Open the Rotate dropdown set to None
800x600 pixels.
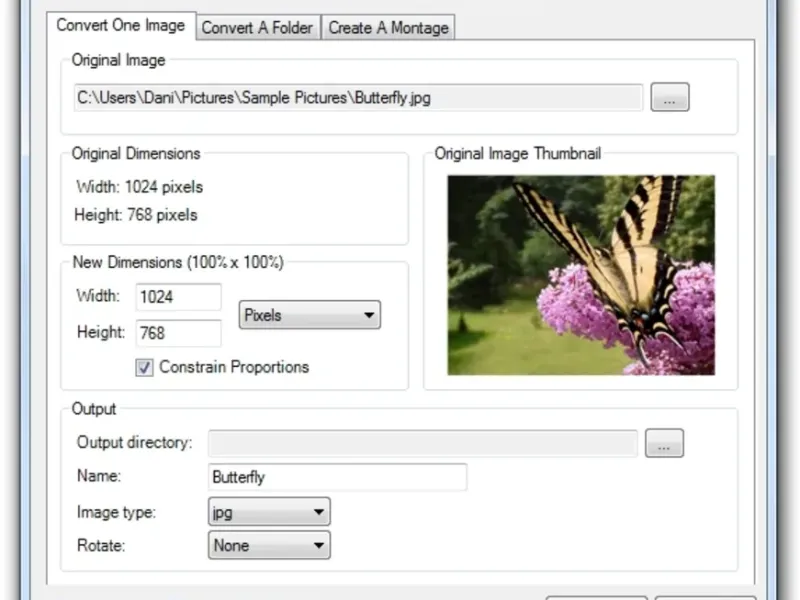[269, 545]
